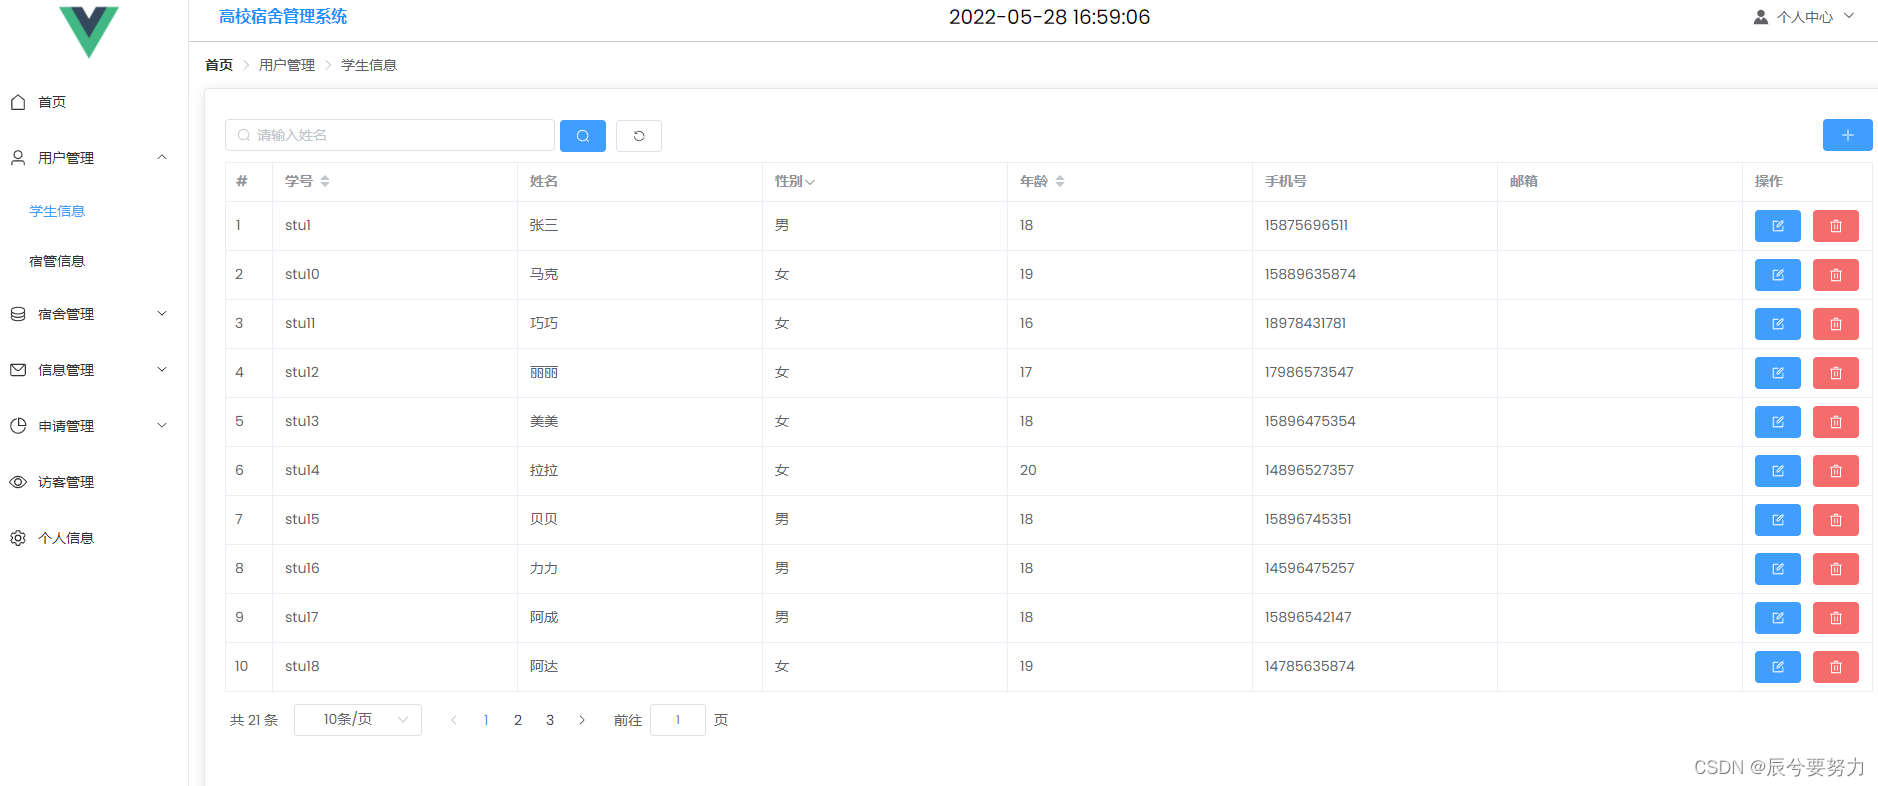Viewport: 1878px width, 786px height.
Task: Click the blue search icon button
Action: (582, 136)
